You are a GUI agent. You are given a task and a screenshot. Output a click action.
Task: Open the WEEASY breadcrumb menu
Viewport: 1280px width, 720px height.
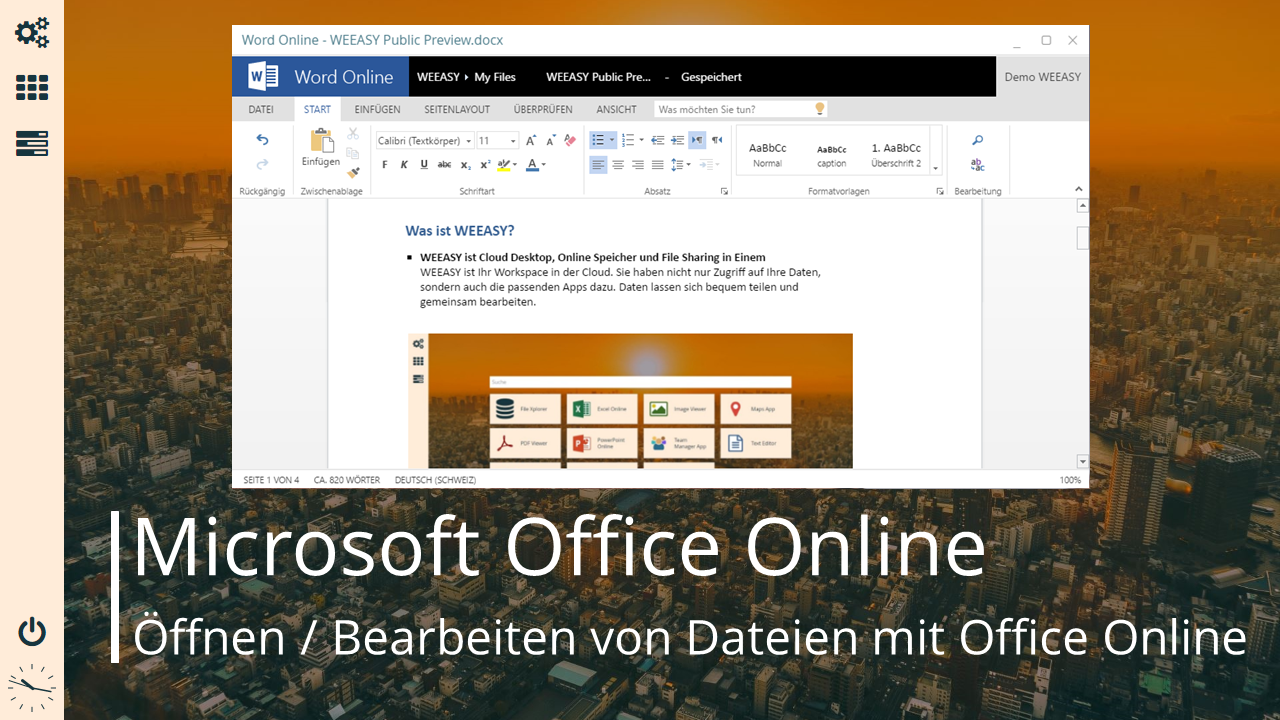(438, 77)
